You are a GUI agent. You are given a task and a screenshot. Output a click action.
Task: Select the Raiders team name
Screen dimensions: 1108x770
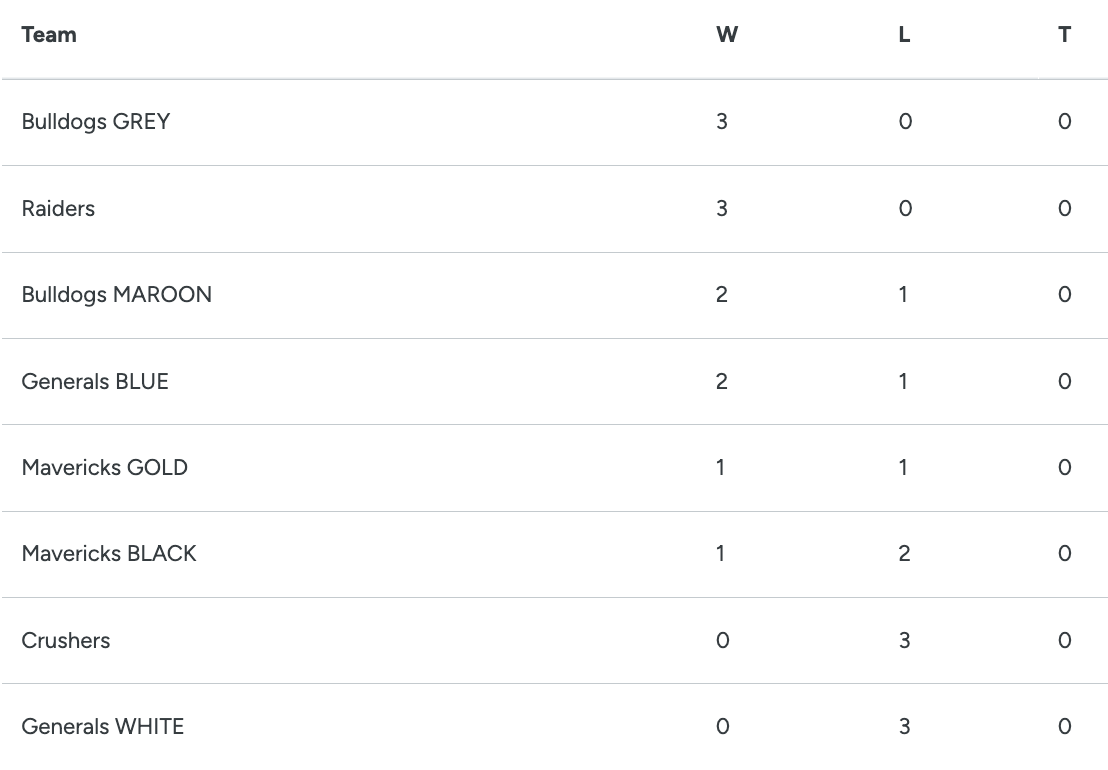58,208
